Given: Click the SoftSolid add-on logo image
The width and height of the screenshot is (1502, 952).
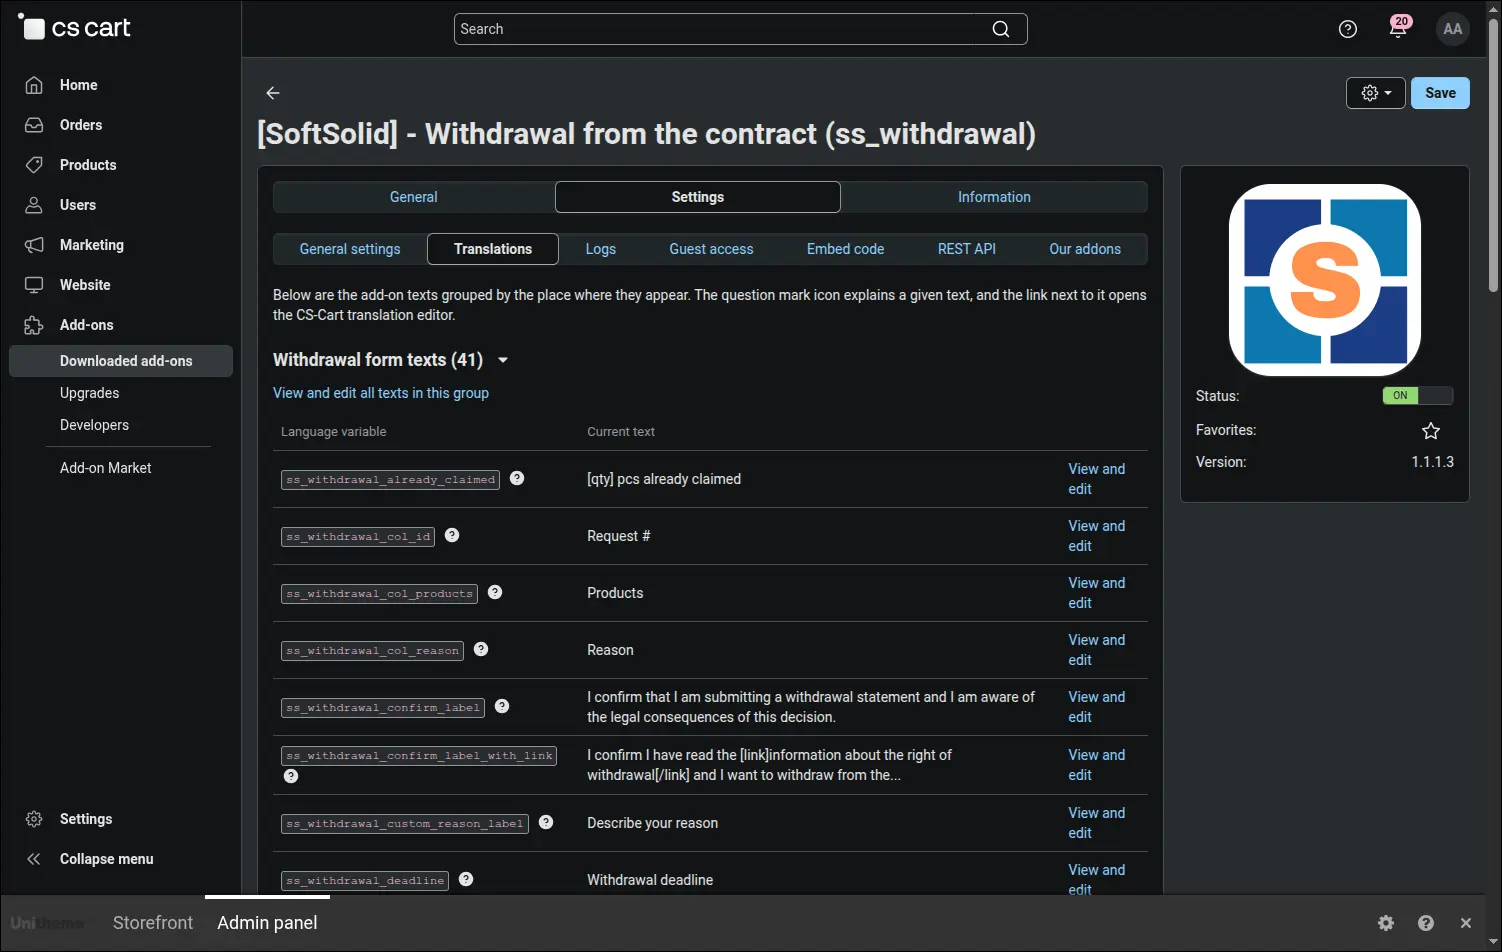Looking at the screenshot, I should pos(1325,280).
